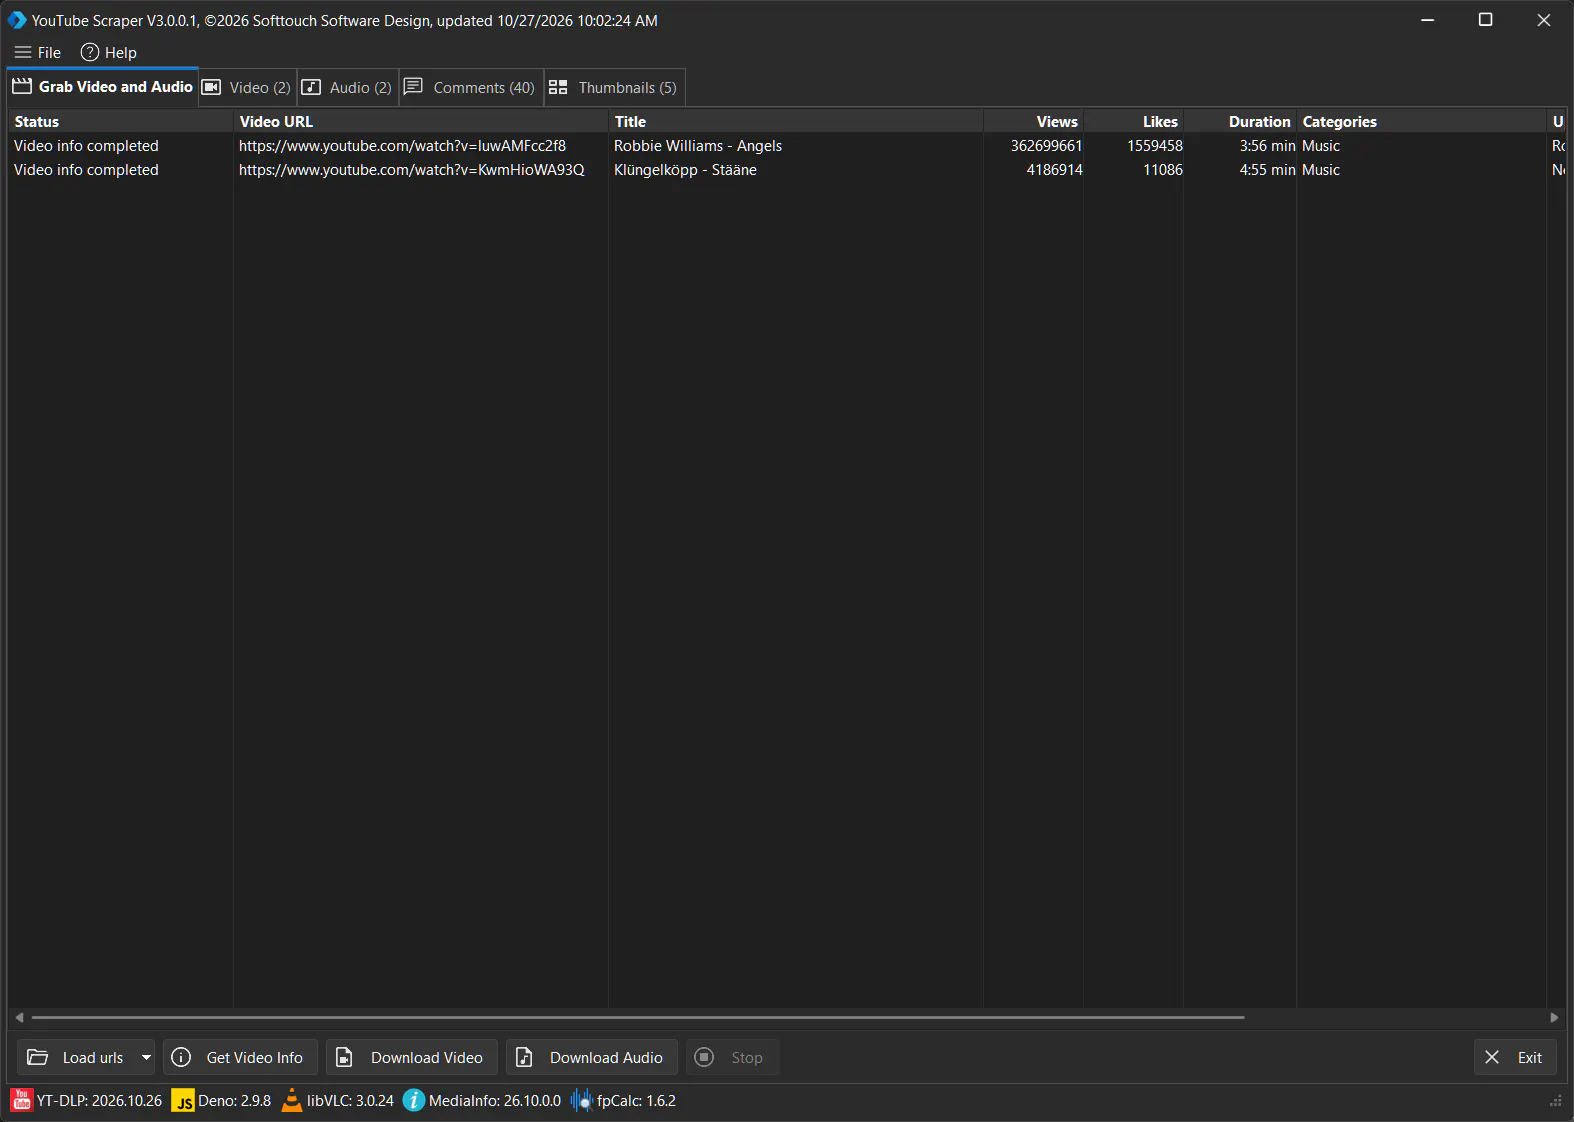
Task: Click the fpCalc waveform icon
Action: (x=582, y=1100)
